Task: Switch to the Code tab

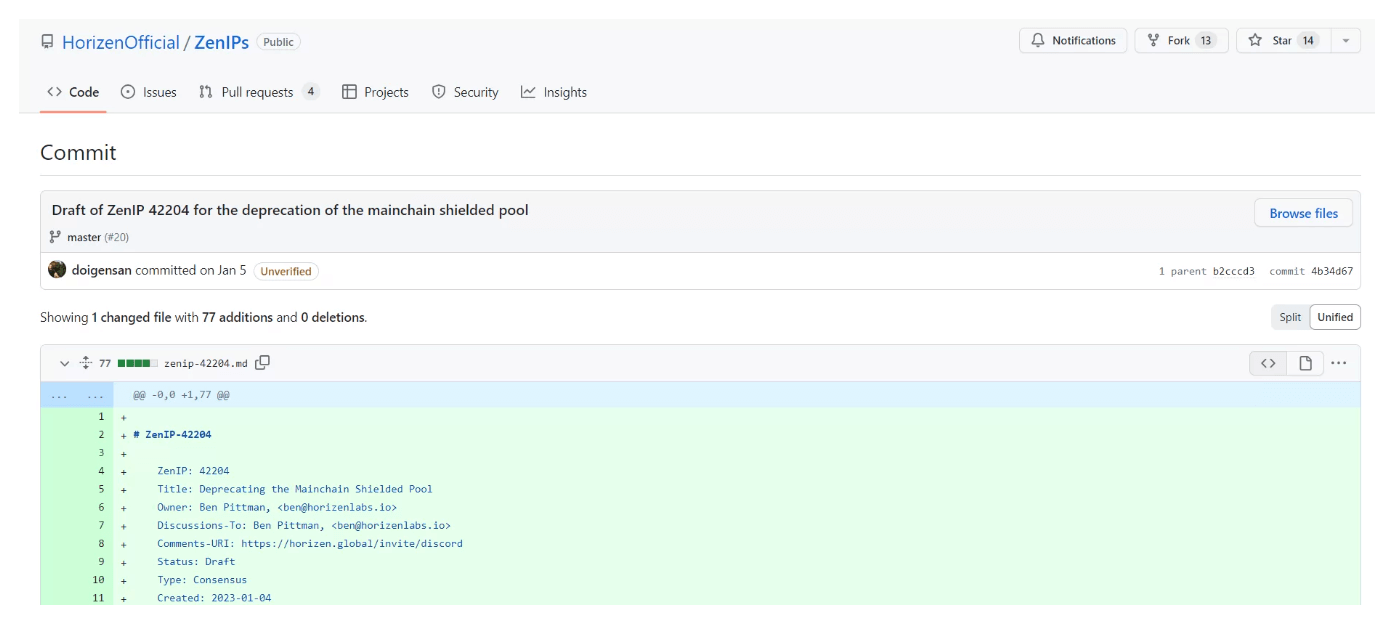Action: click(x=73, y=92)
